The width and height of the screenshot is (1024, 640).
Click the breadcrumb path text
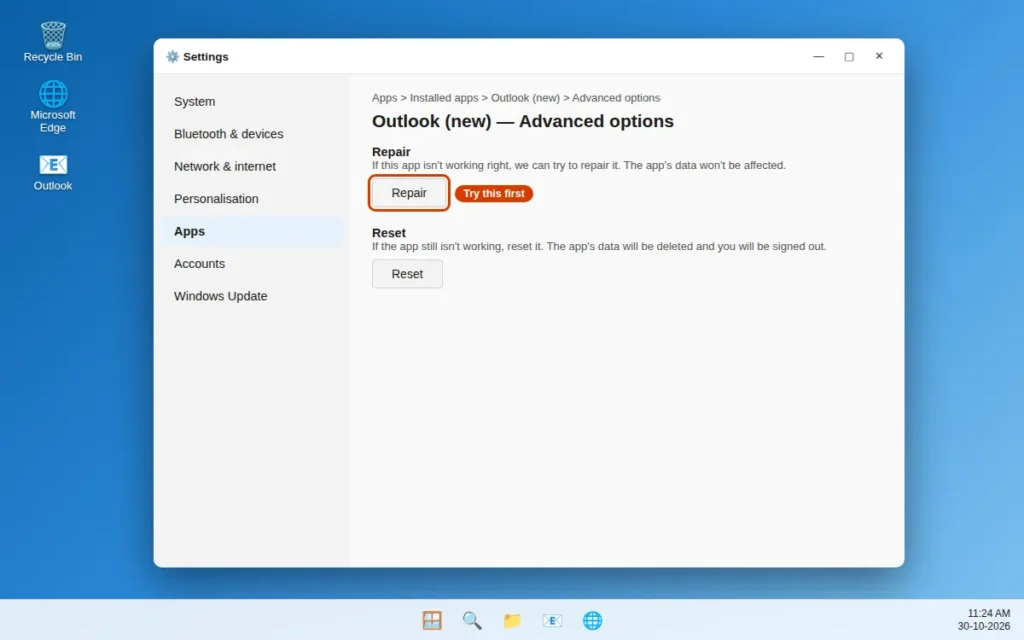tap(516, 98)
